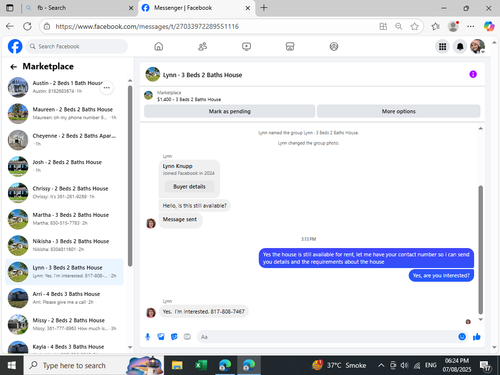
Task: Click the chat messages scrollbar
Action: (x=481, y=250)
